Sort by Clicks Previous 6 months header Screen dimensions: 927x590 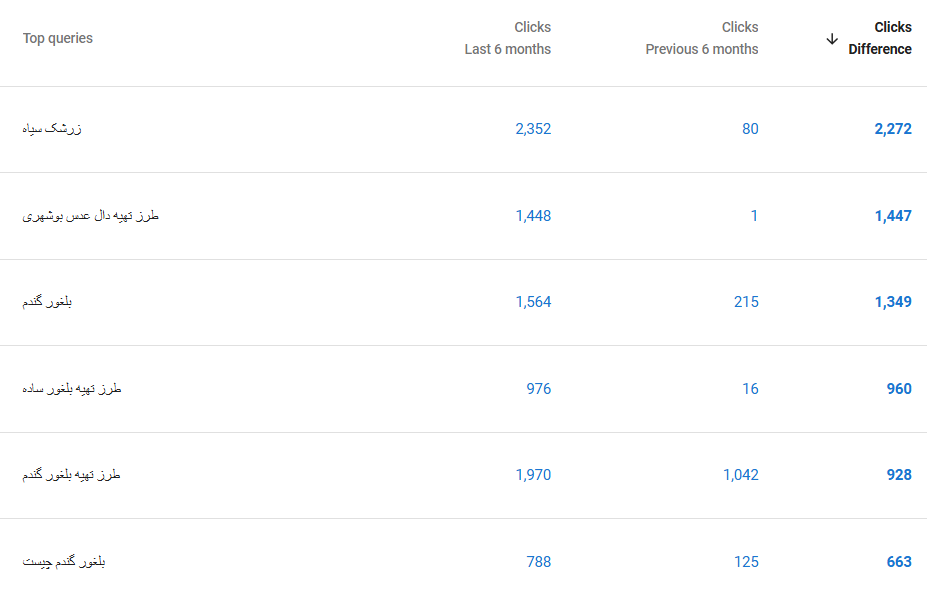(x=702, y=38)
